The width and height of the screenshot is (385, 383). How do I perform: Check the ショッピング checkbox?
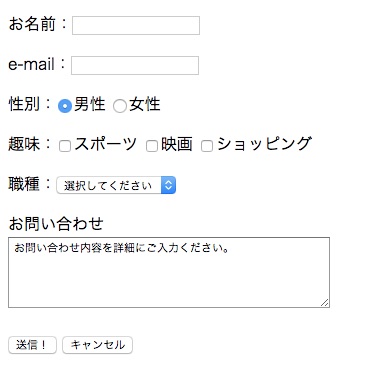pyautogui.click(x=207, y=146)
